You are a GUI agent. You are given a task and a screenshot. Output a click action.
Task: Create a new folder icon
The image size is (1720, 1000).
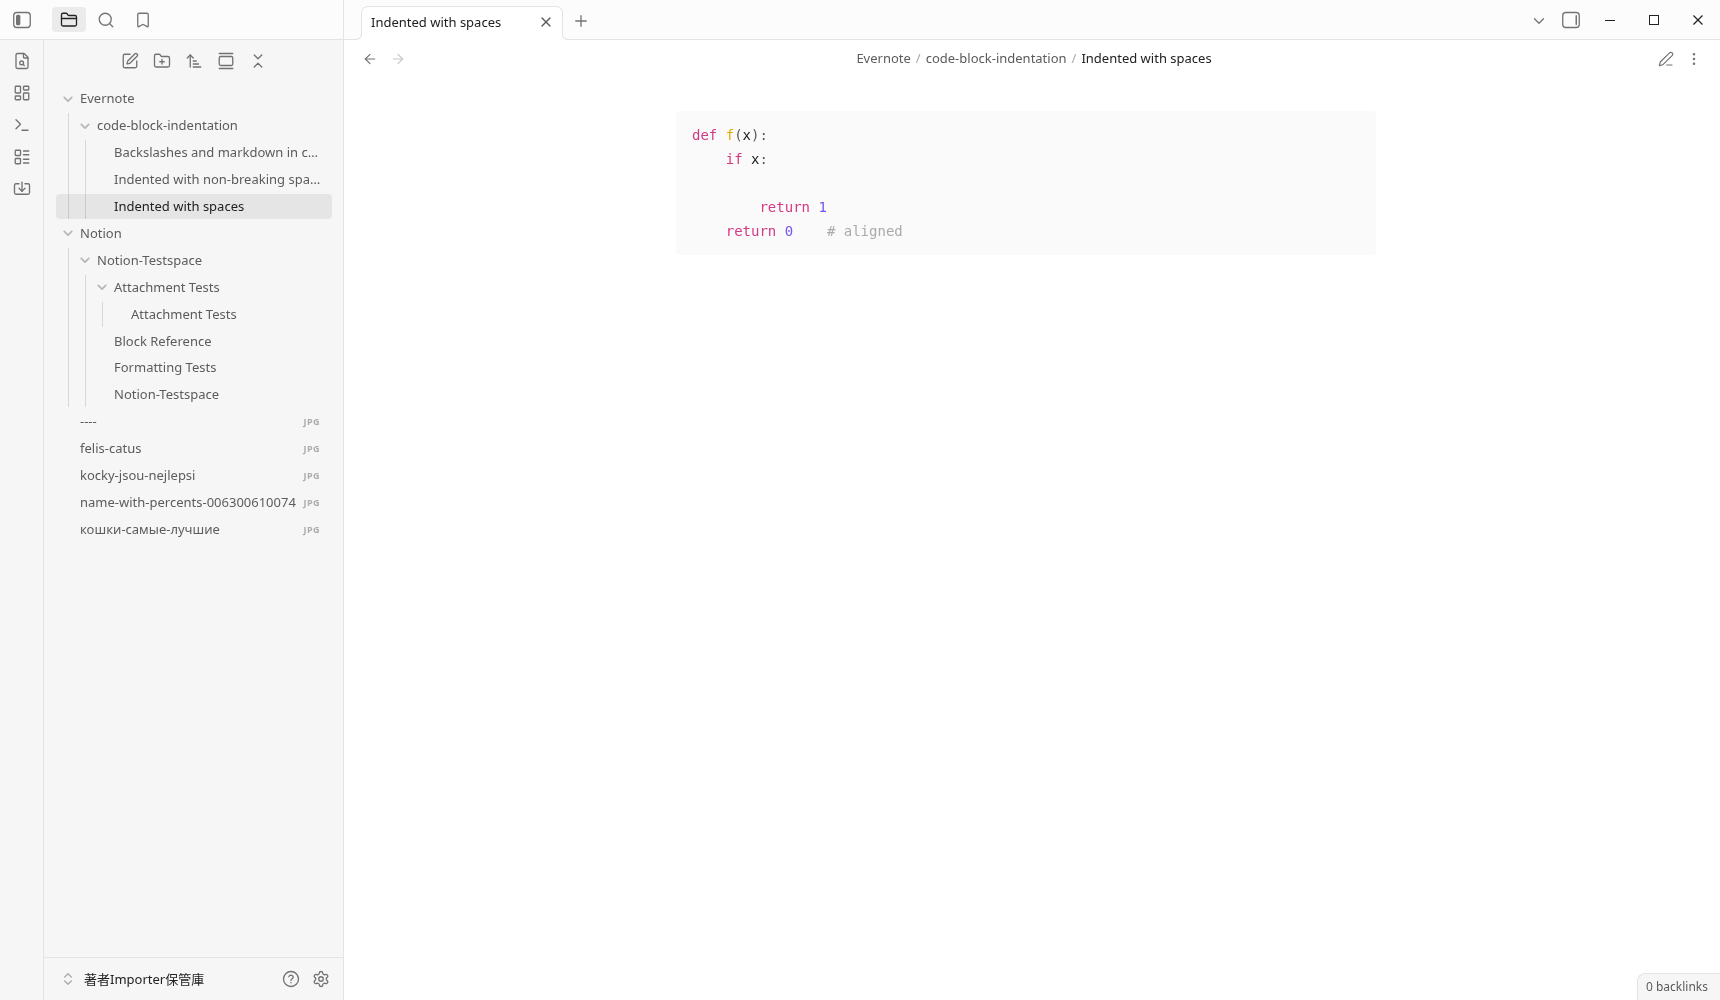(x=162, y=61)
